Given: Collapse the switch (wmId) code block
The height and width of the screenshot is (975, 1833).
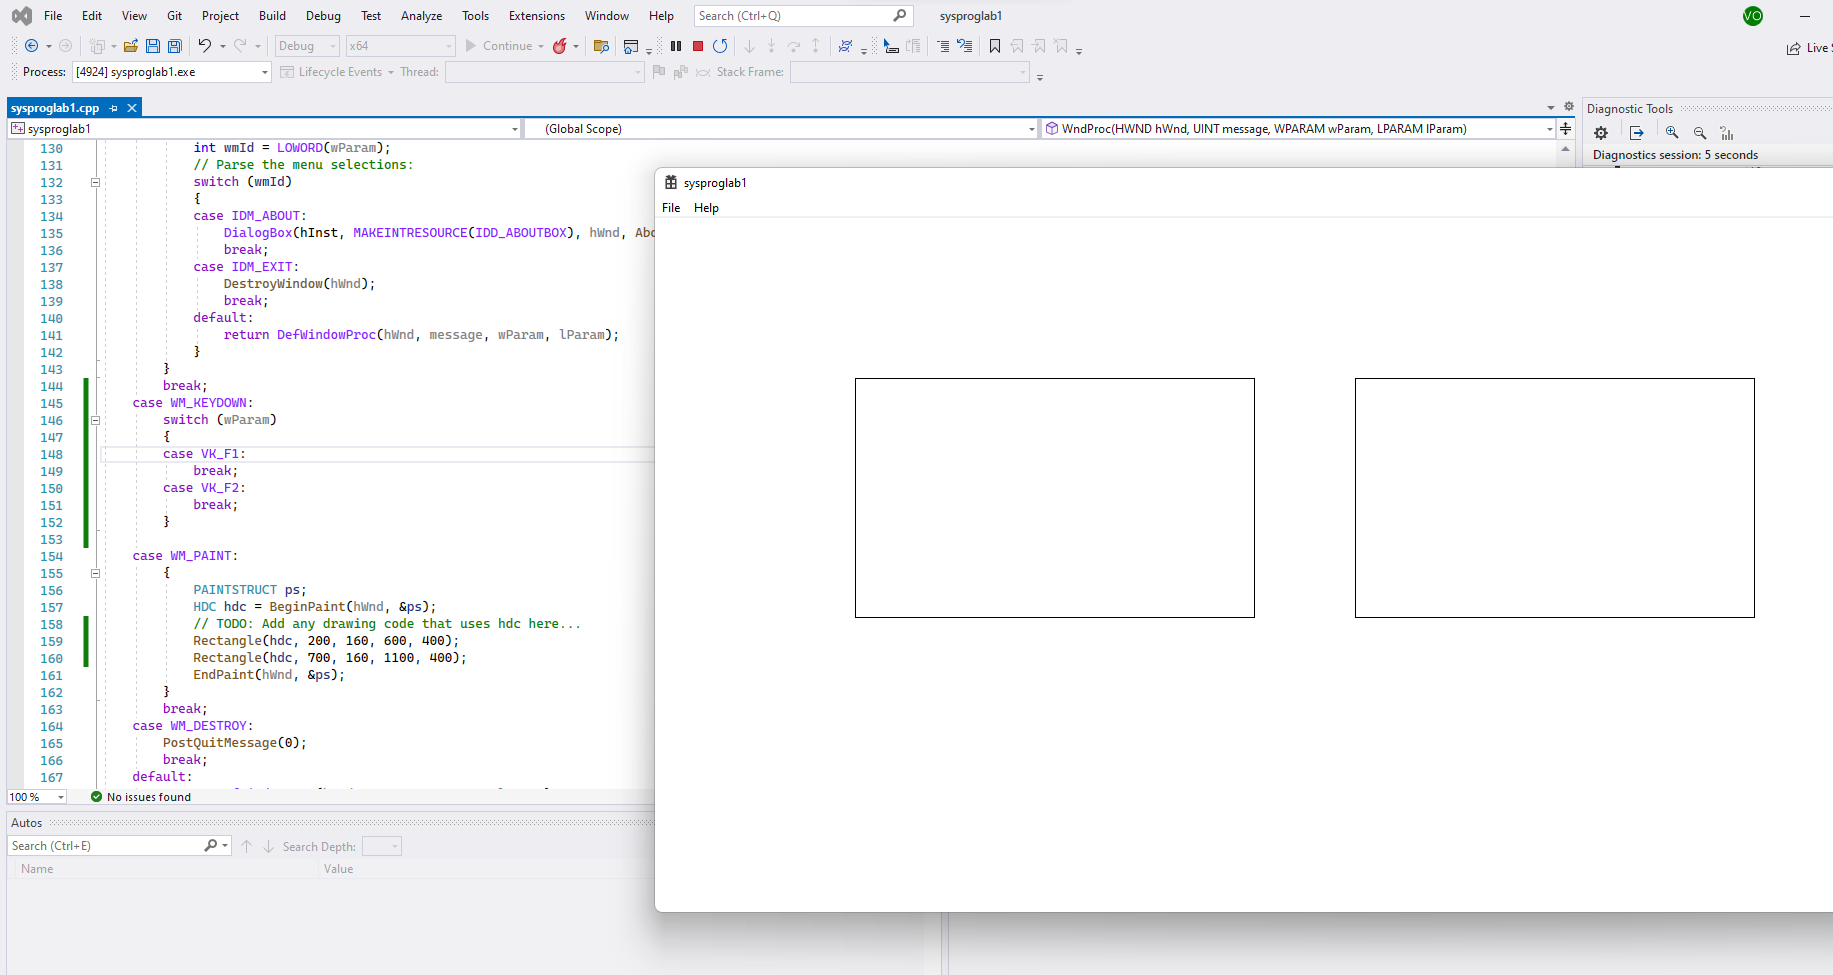Looking at the screenshot, I should pos(95,182).
